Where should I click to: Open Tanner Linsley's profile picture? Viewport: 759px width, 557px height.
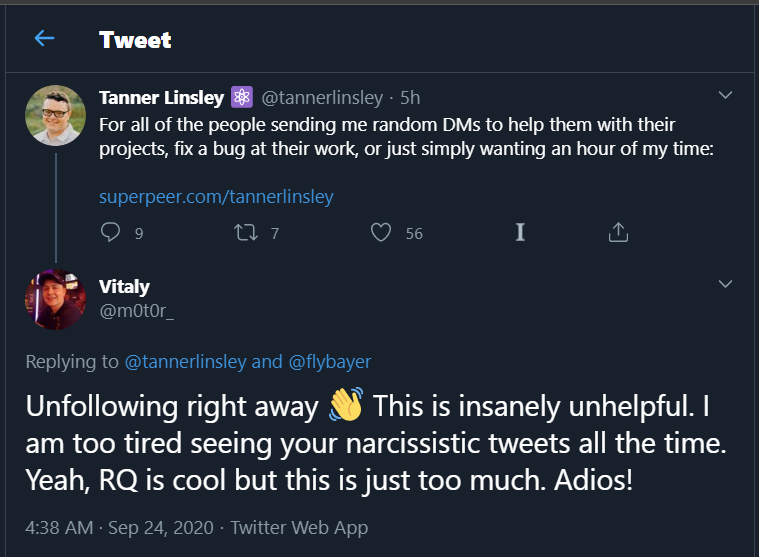[x=55, y=115]
